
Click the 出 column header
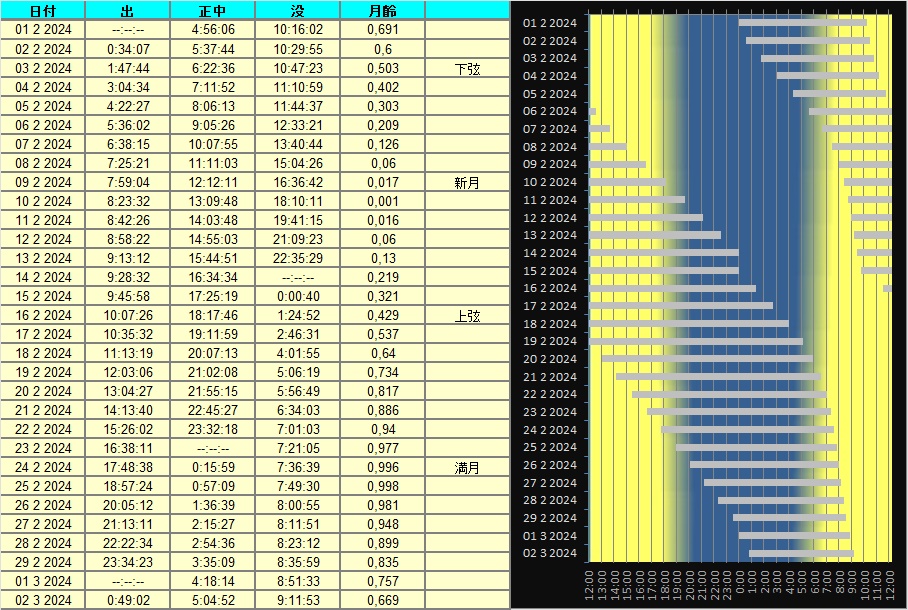pos(127,11)
